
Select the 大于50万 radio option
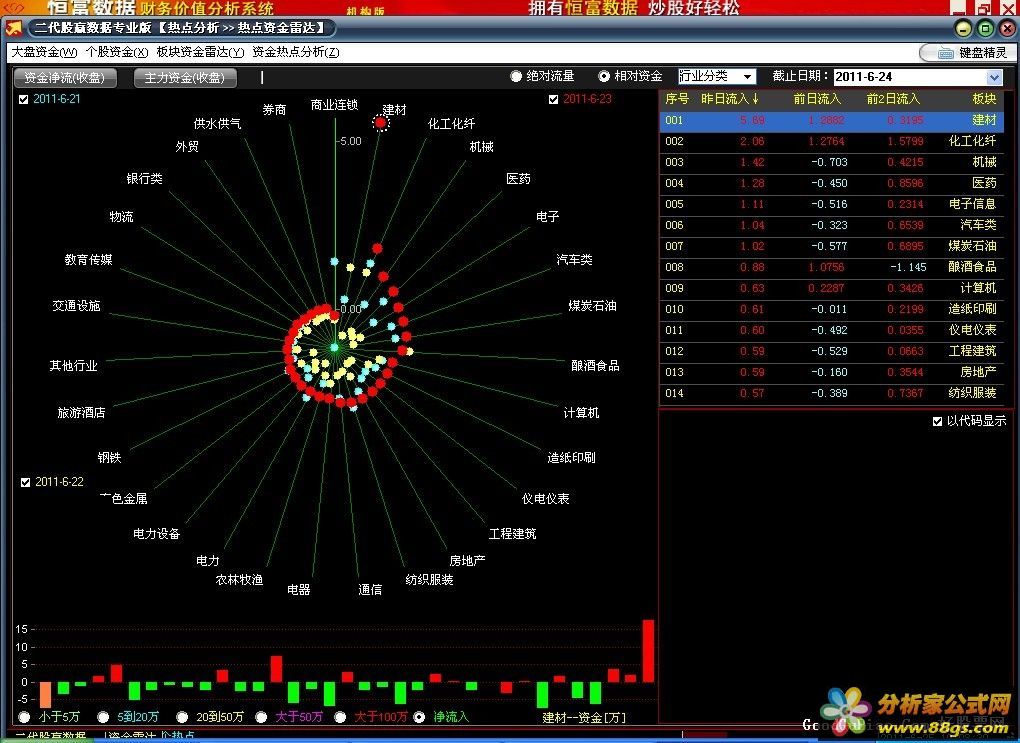261,717
